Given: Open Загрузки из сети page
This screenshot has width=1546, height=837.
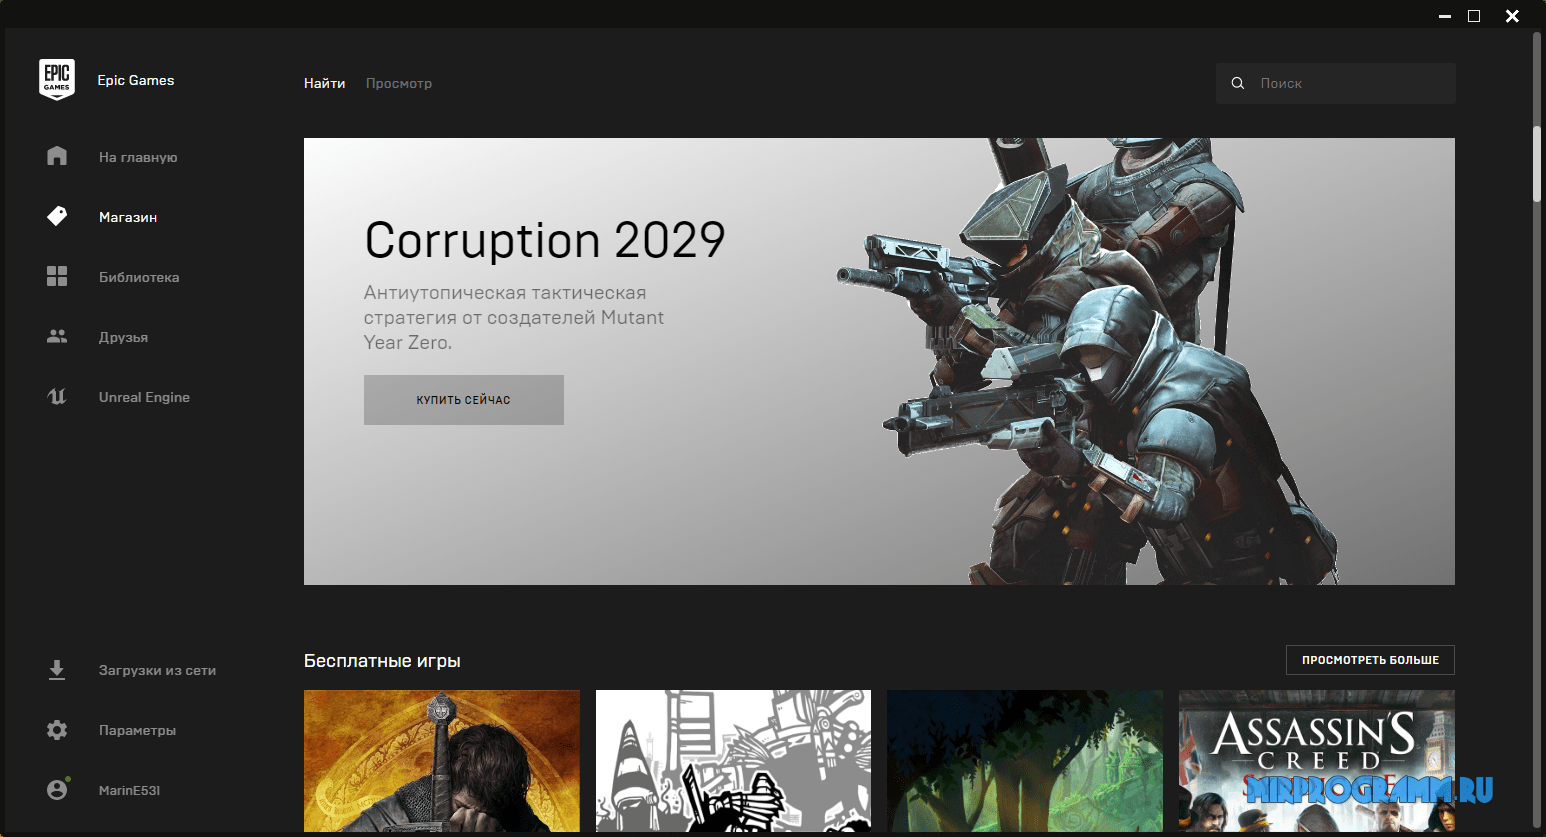Looking at the screenshot, I should click(157, 670).
